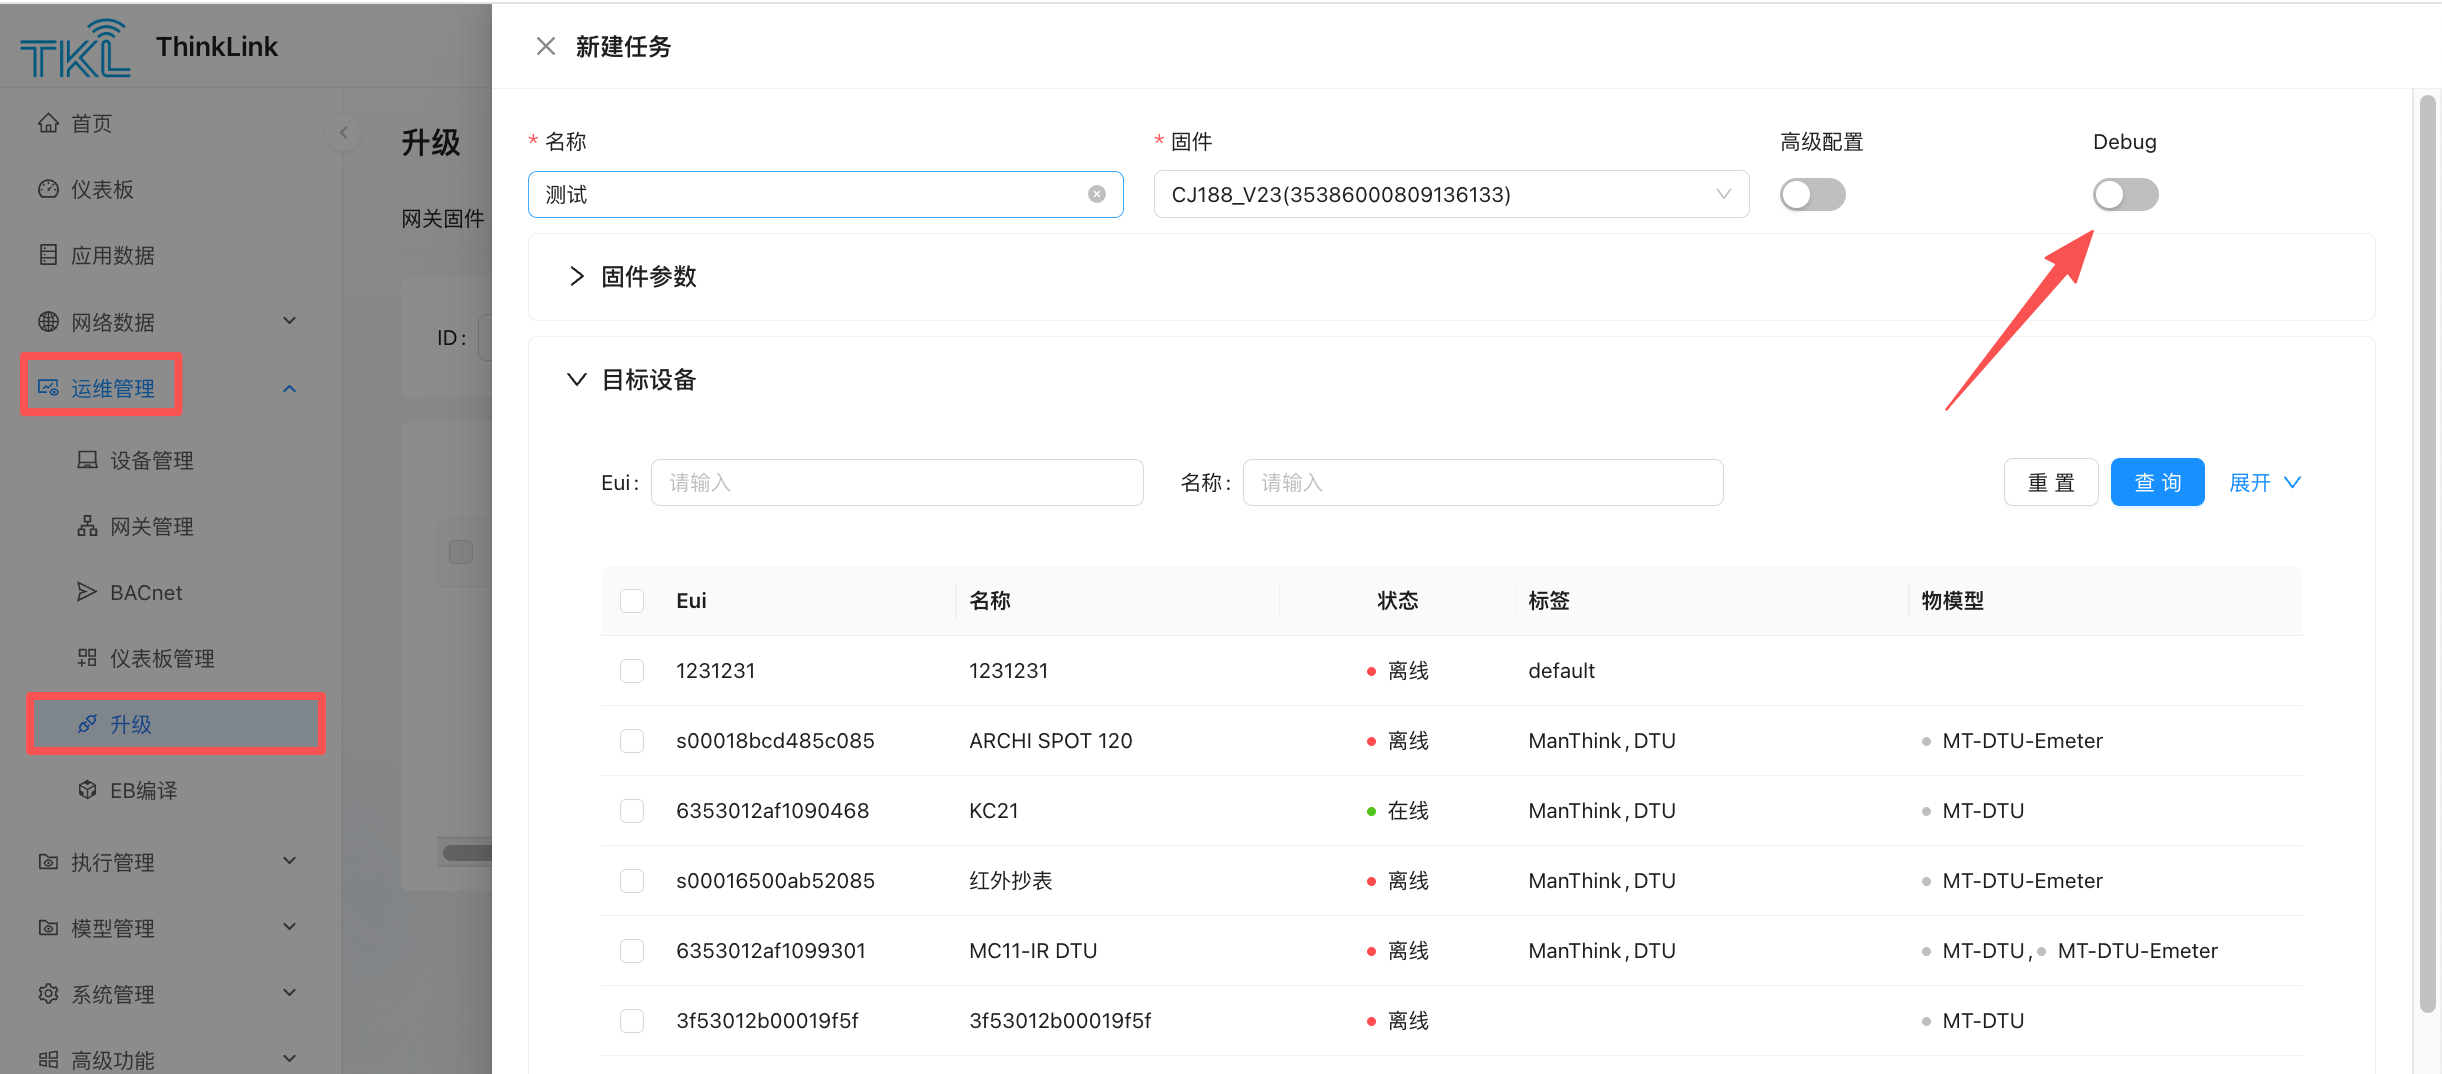Click the TKL ThinkLink logo icon
This screenshot has height=1074, width=2442.
click(75, 48)
